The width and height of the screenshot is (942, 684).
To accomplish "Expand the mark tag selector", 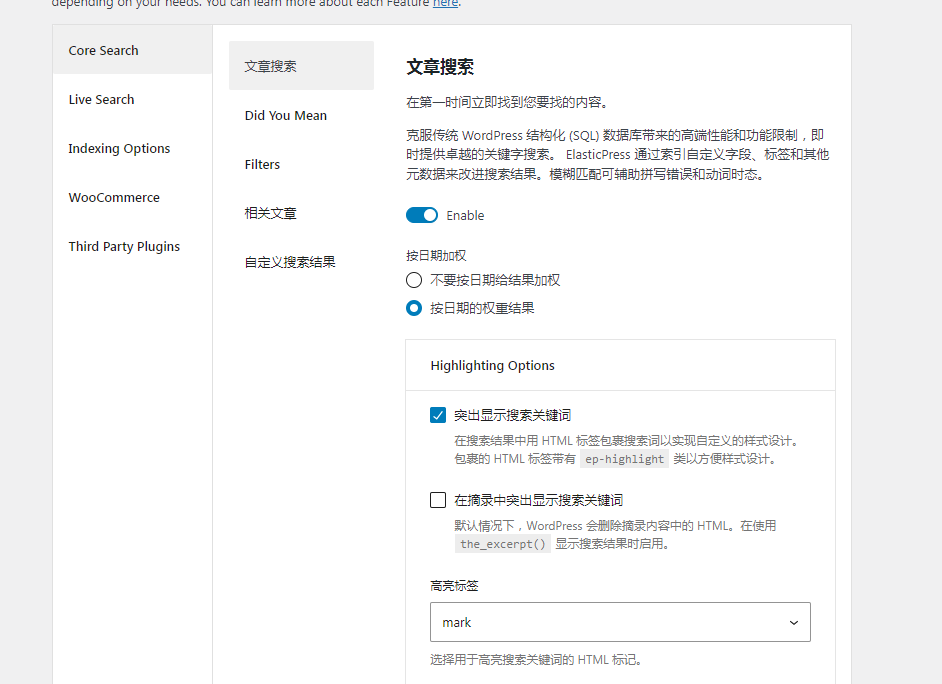I will pos(620,622).
